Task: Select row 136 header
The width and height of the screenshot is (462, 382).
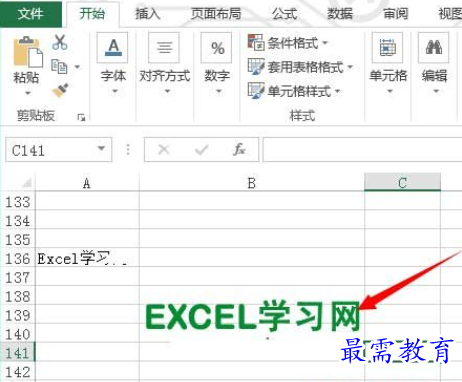Action: point(18,258)
